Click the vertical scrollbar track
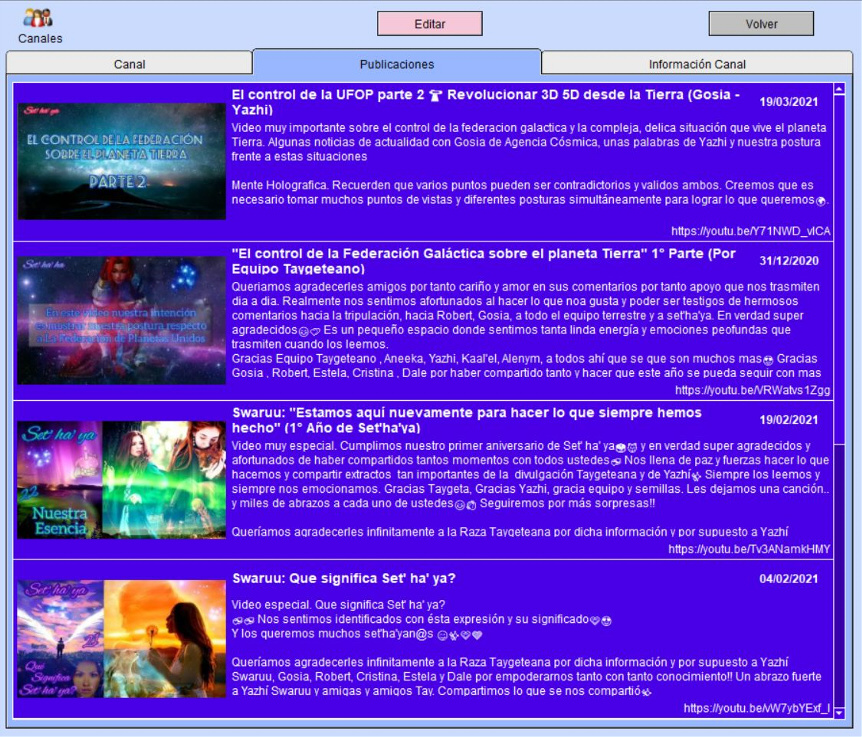The image size is (862, 737). point(839,400)
